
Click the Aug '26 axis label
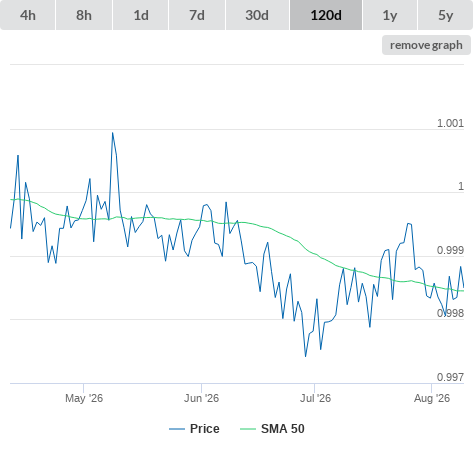432,398
